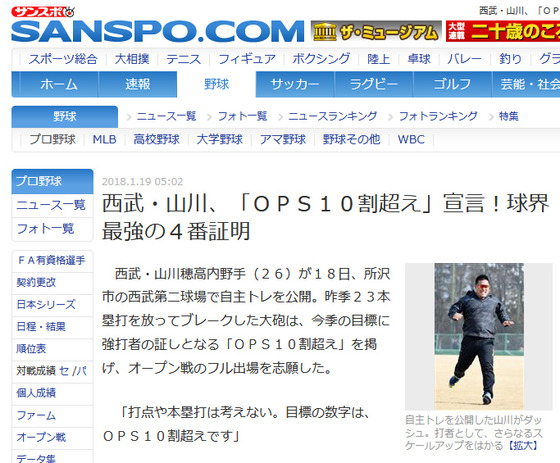Open the 順位表 sidebar link
Viewport: 560px width, 463px height.
click(x=31, y=349)
